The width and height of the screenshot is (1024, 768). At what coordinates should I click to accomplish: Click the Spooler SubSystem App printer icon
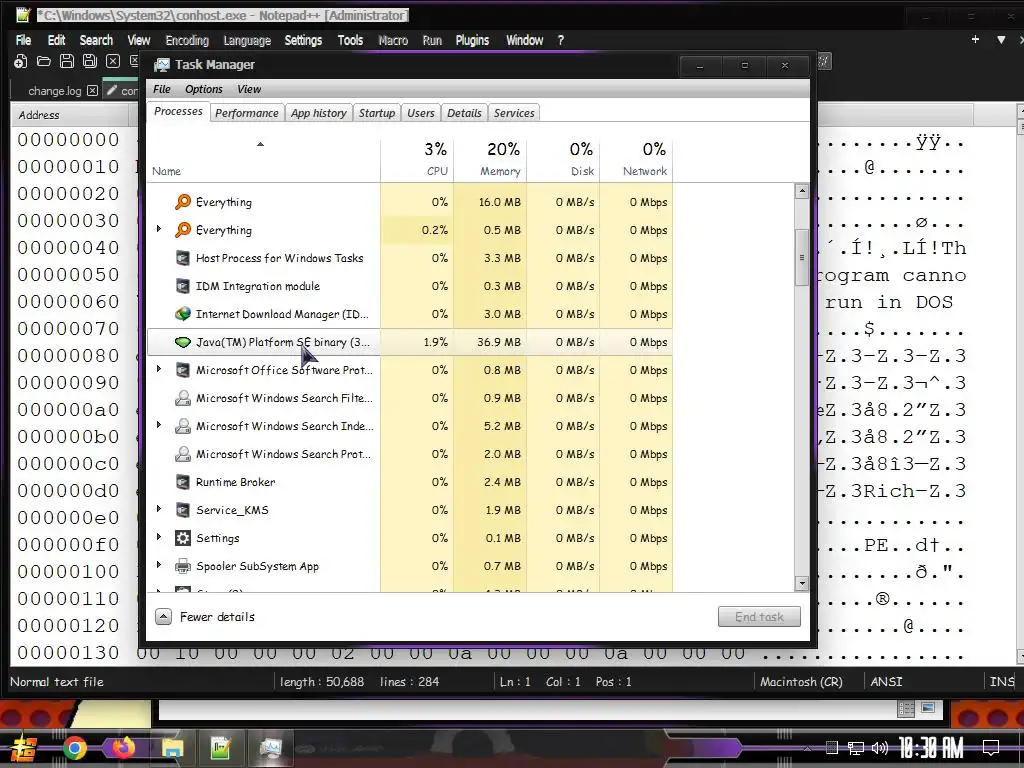click(x=183, y=566)
